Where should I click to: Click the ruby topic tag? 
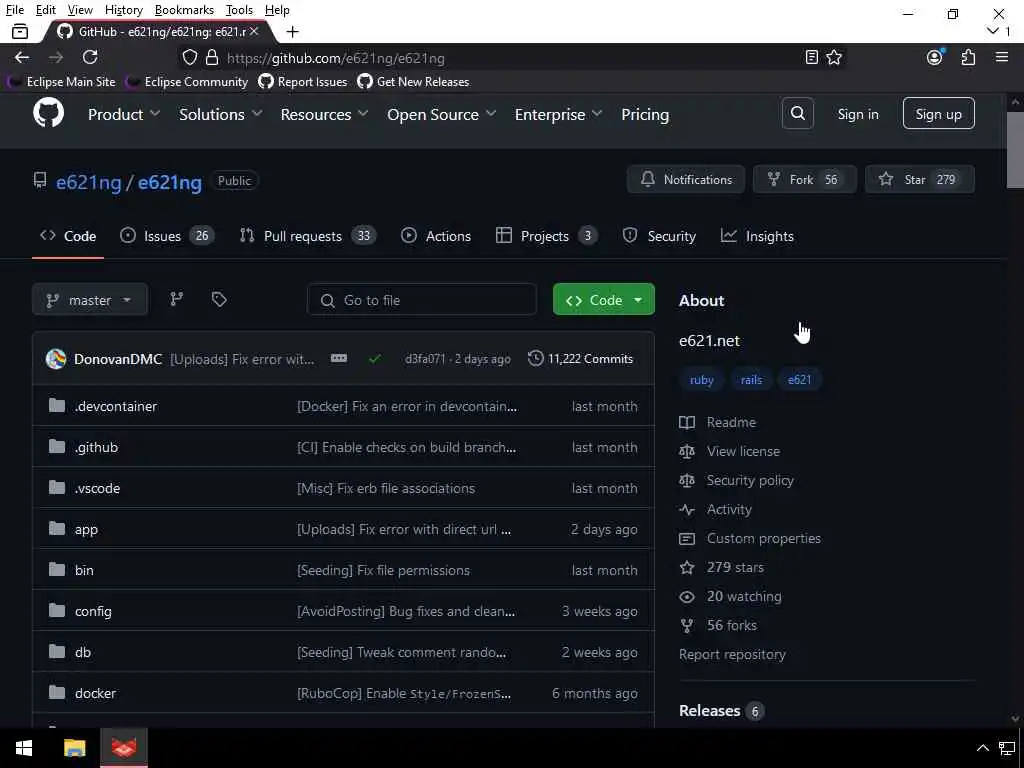(701, 379)
